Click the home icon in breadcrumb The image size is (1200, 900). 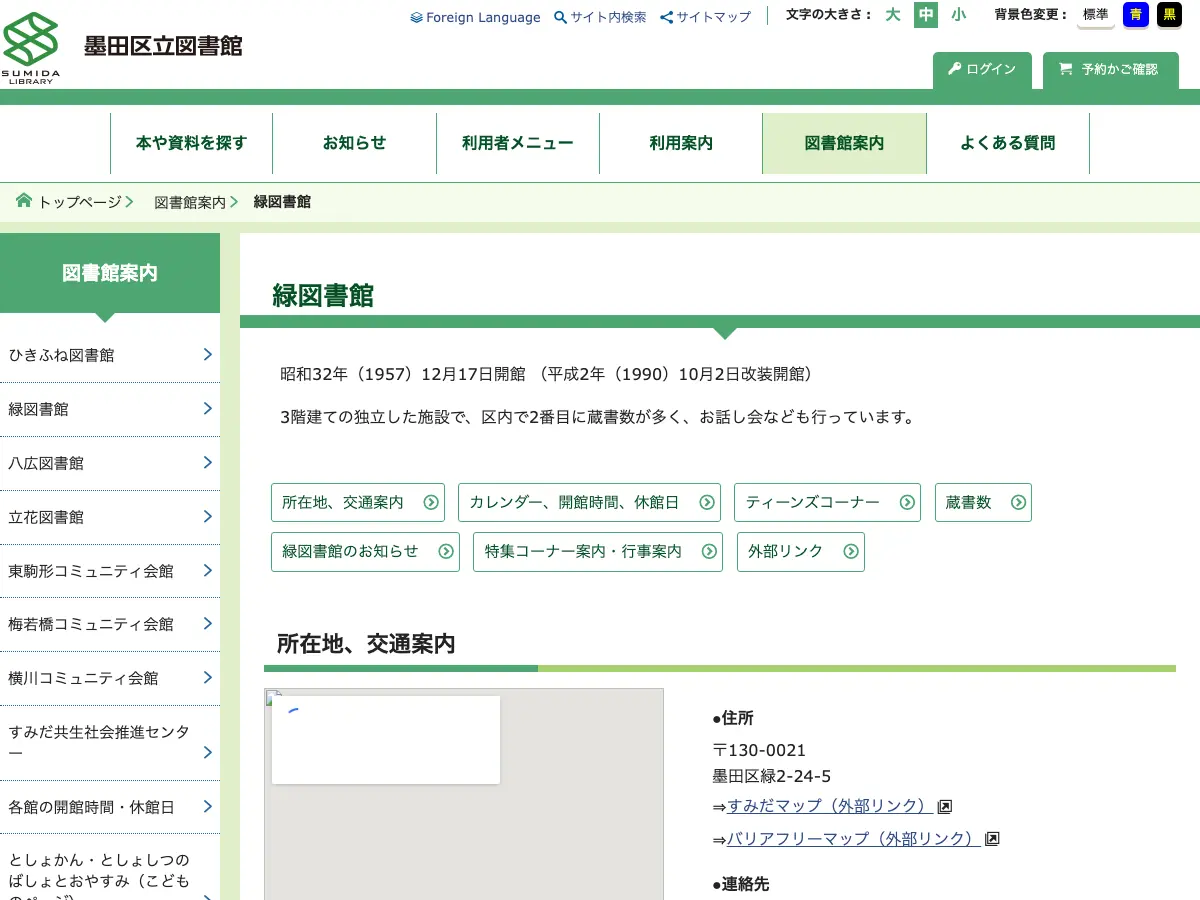(24, 200)
